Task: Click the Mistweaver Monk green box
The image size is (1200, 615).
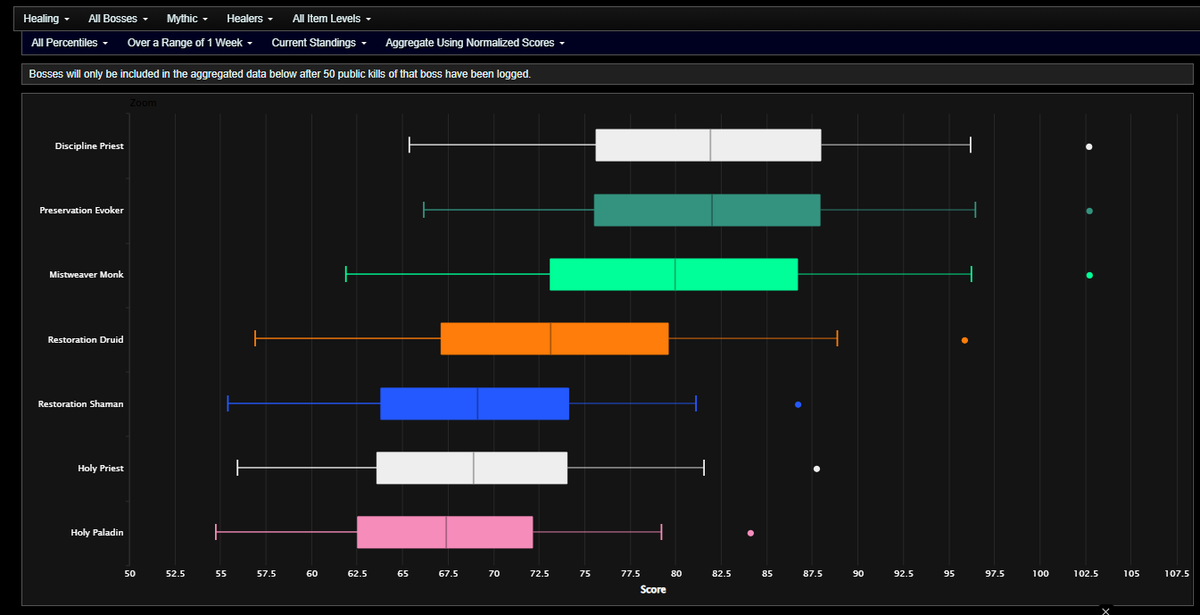Action: (674, 274)
